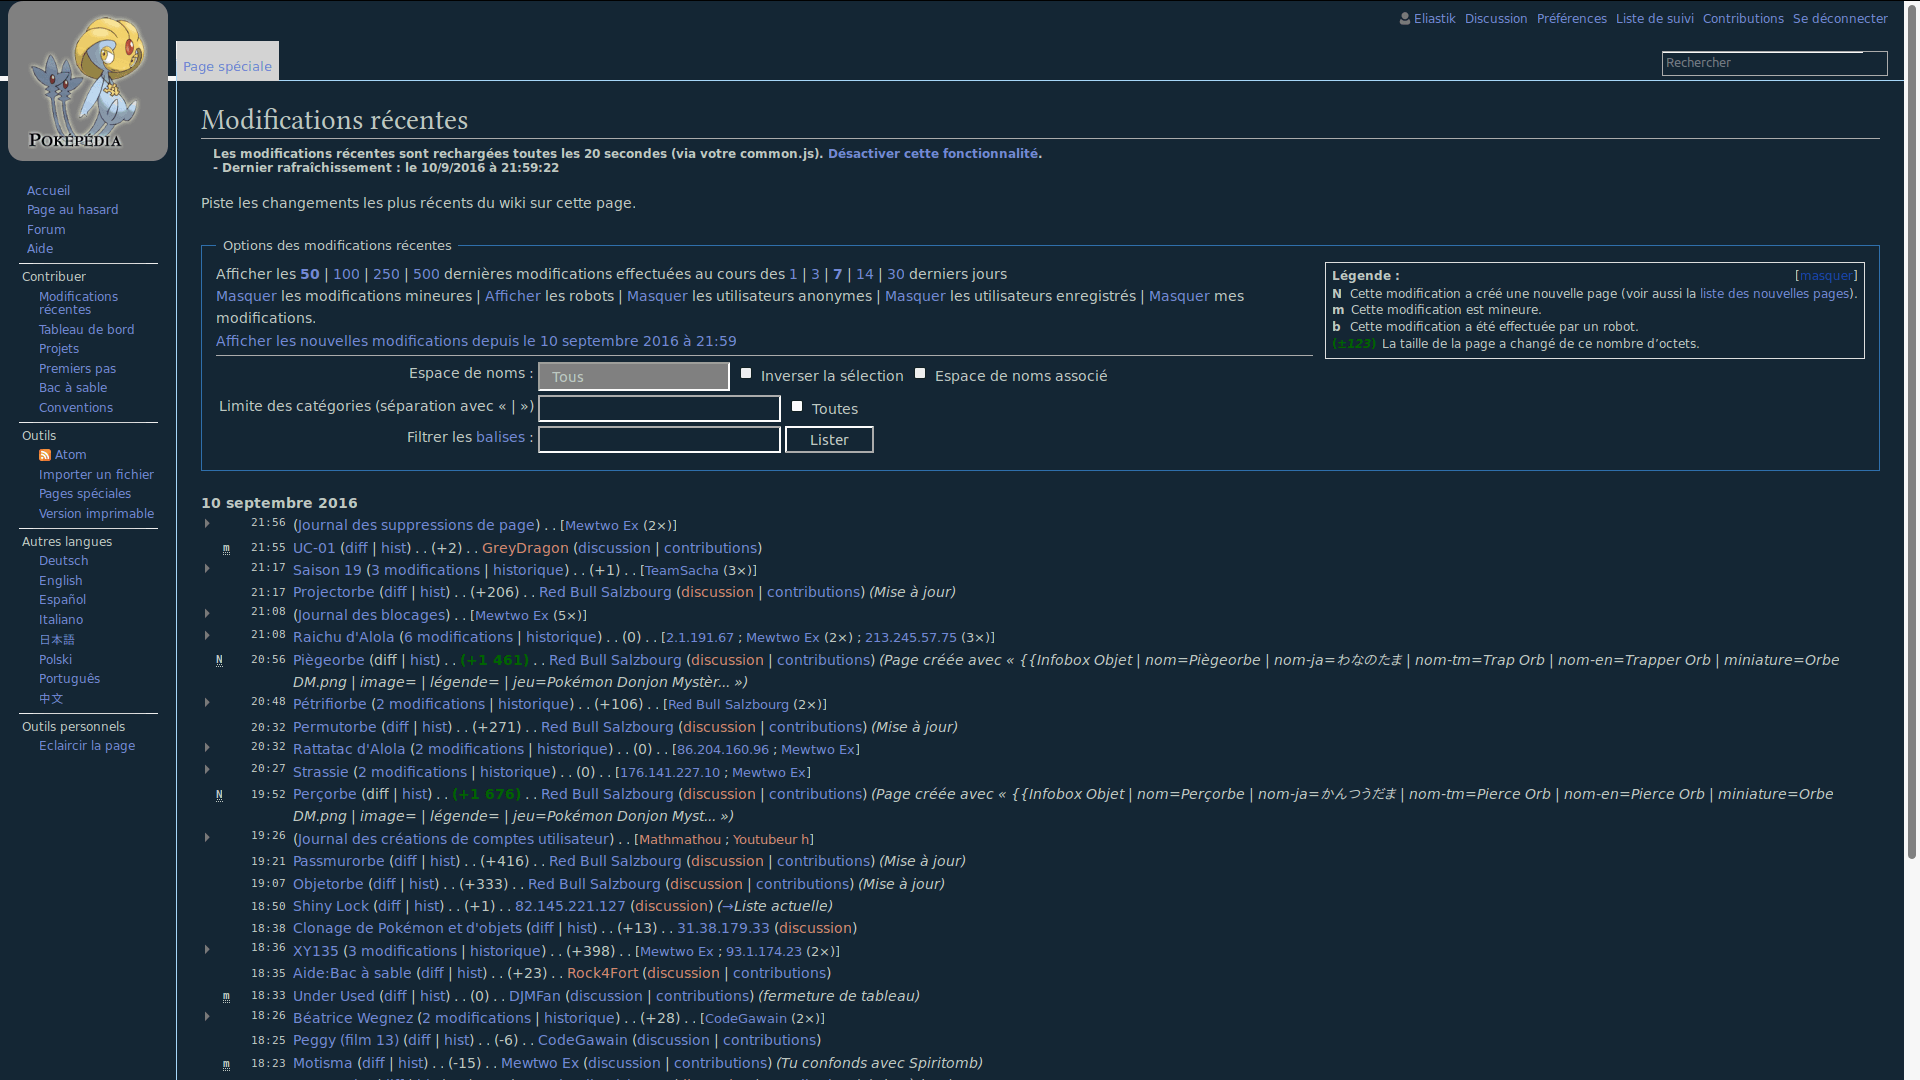The height and width of the screenshot is (1080, 1920).
Task: Click the Poképédia logo
Action: [x=88, y=81]
